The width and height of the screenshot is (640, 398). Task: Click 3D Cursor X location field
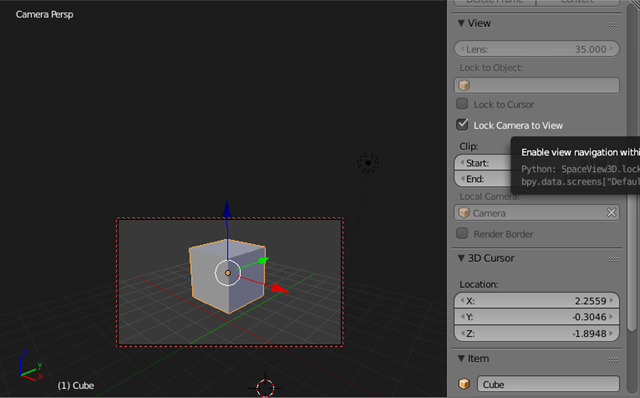(537, 301)
